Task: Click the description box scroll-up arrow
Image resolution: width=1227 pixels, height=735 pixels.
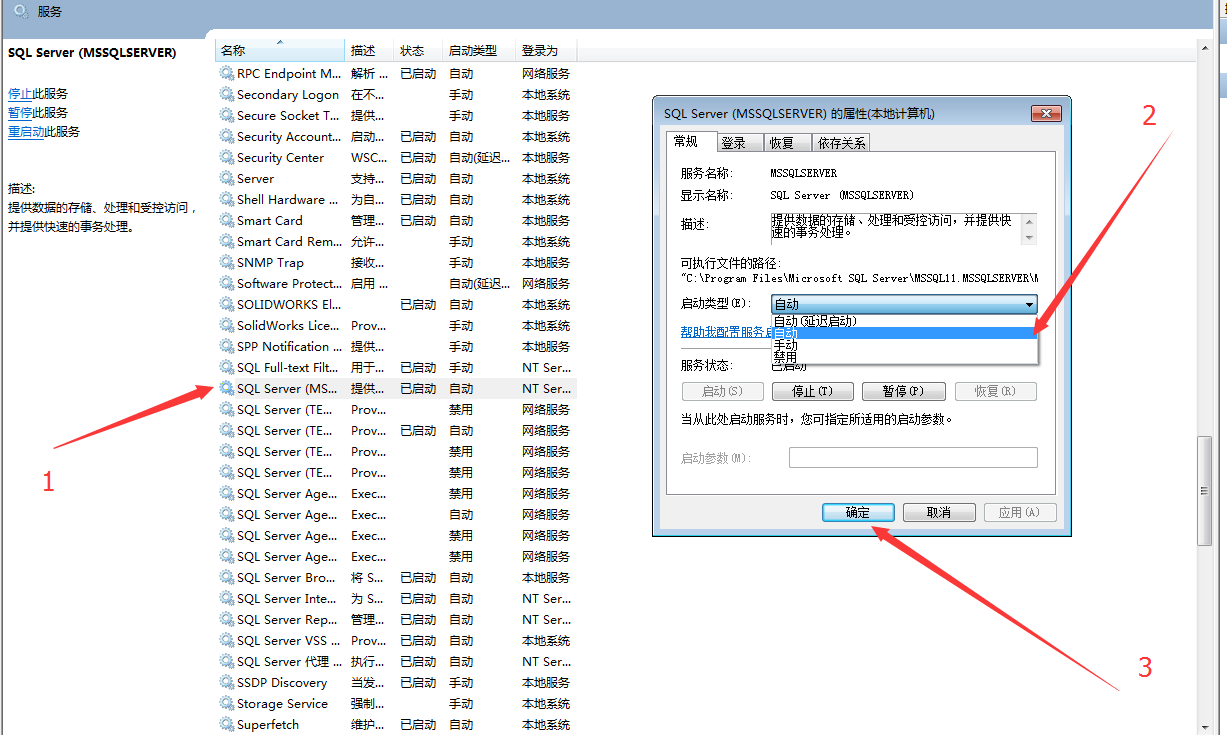Action: tap(1029, 221)
